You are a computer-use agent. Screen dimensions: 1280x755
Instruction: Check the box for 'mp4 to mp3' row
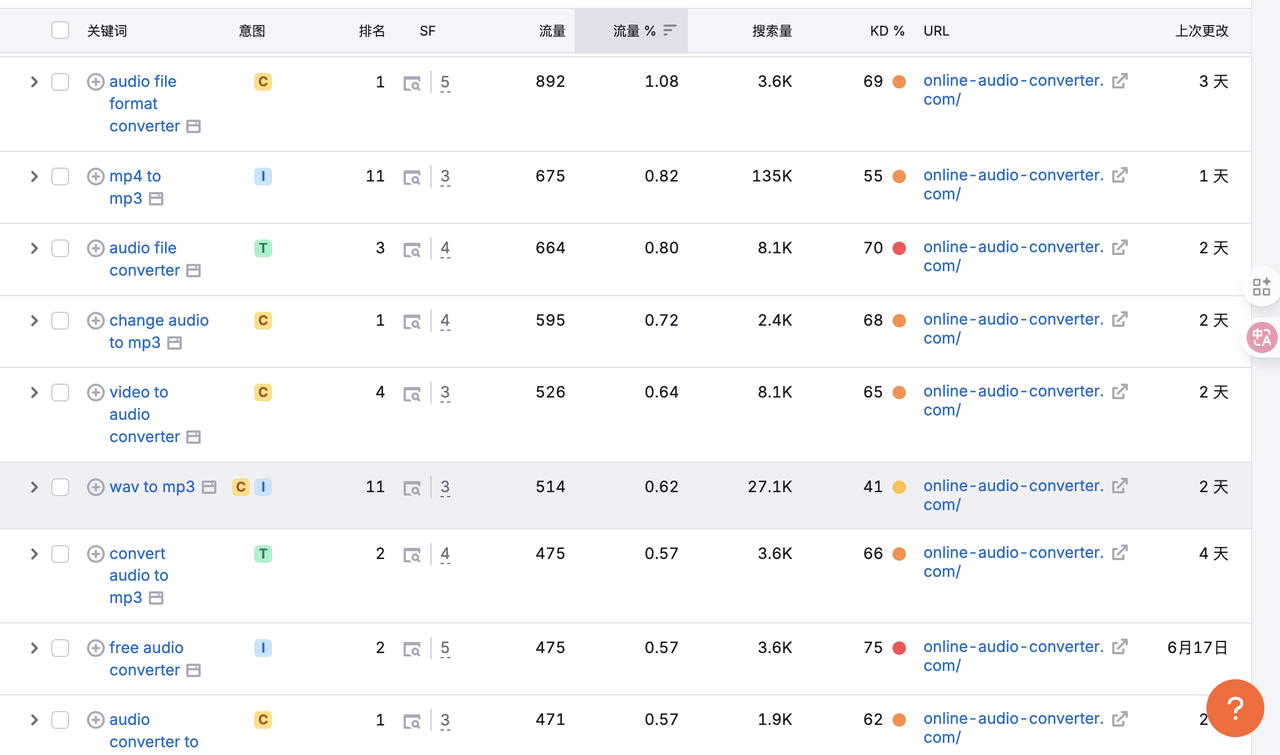pos(60,177)
